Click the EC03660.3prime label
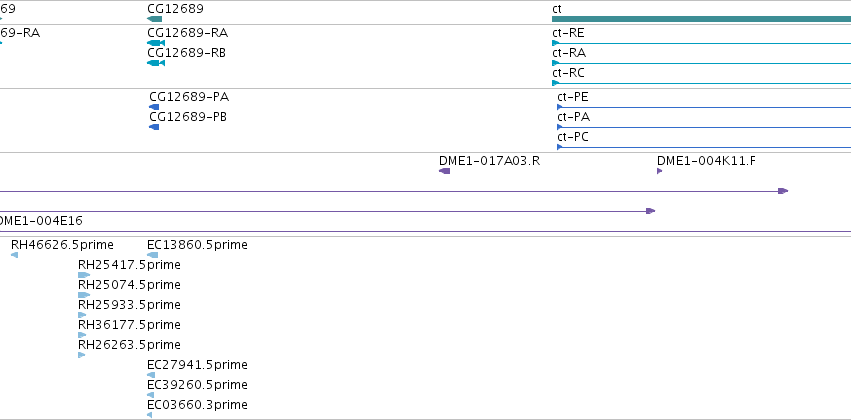851x420 pixels. click(197, 405)
